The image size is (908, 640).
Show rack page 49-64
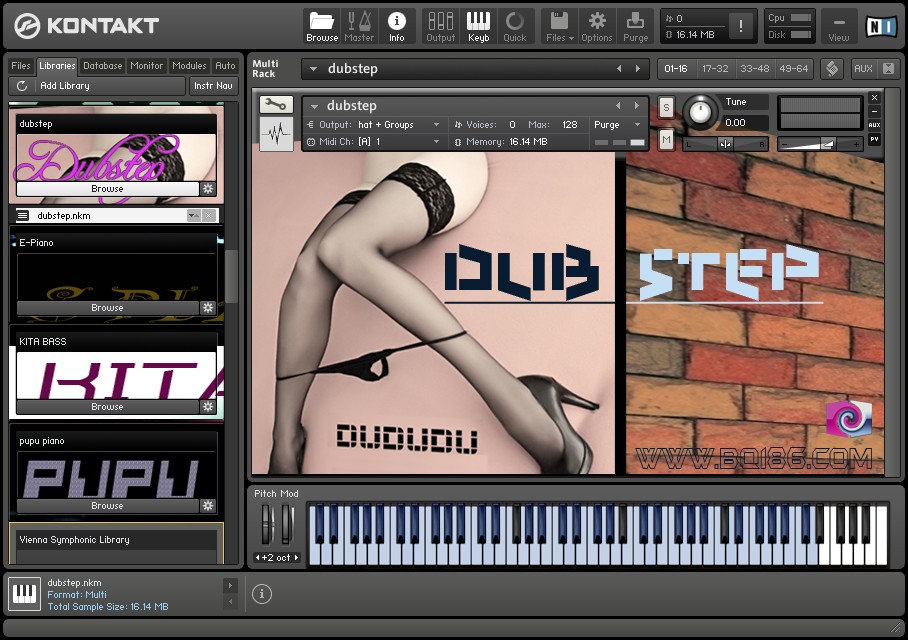pyautogui.click(x=793, y=69)
